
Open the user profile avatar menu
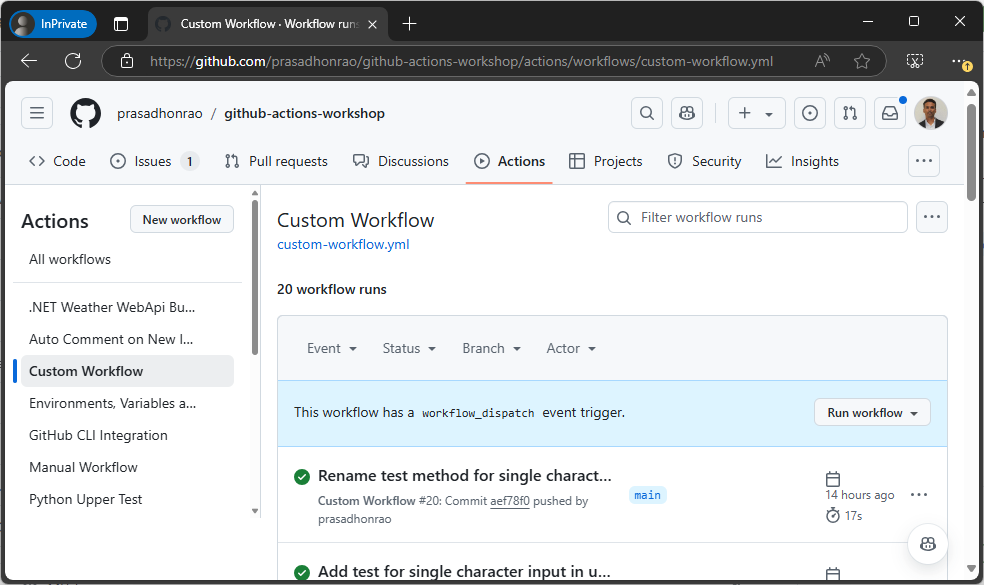point(931,113)
